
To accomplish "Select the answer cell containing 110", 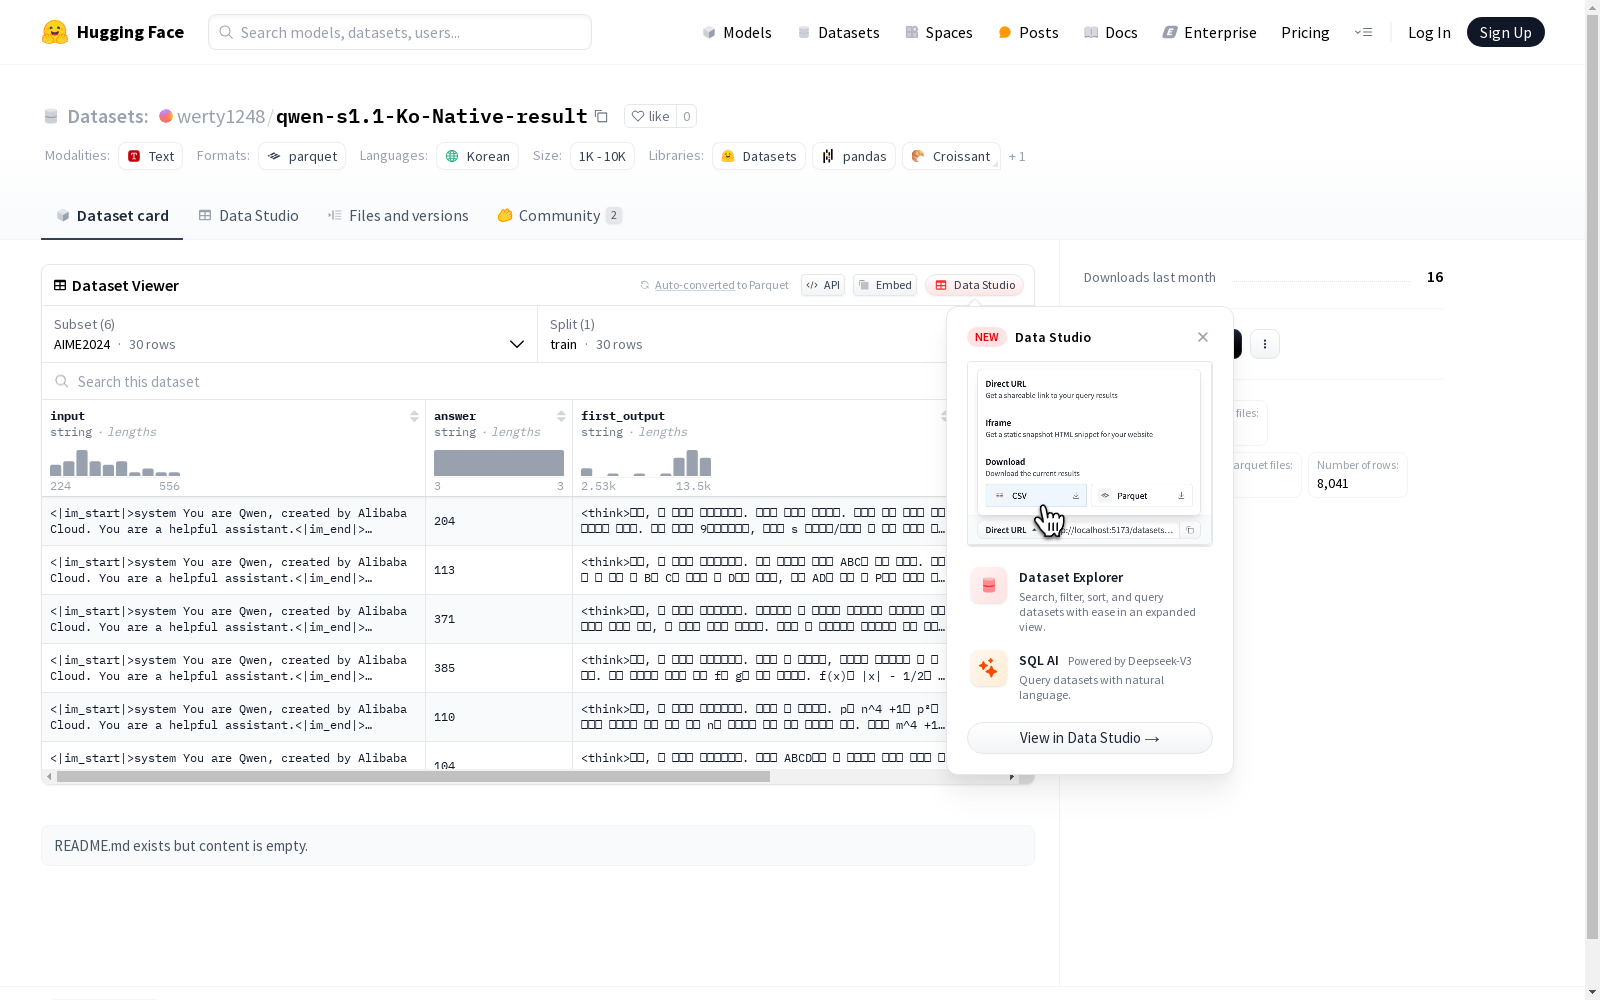I will 499,717.
